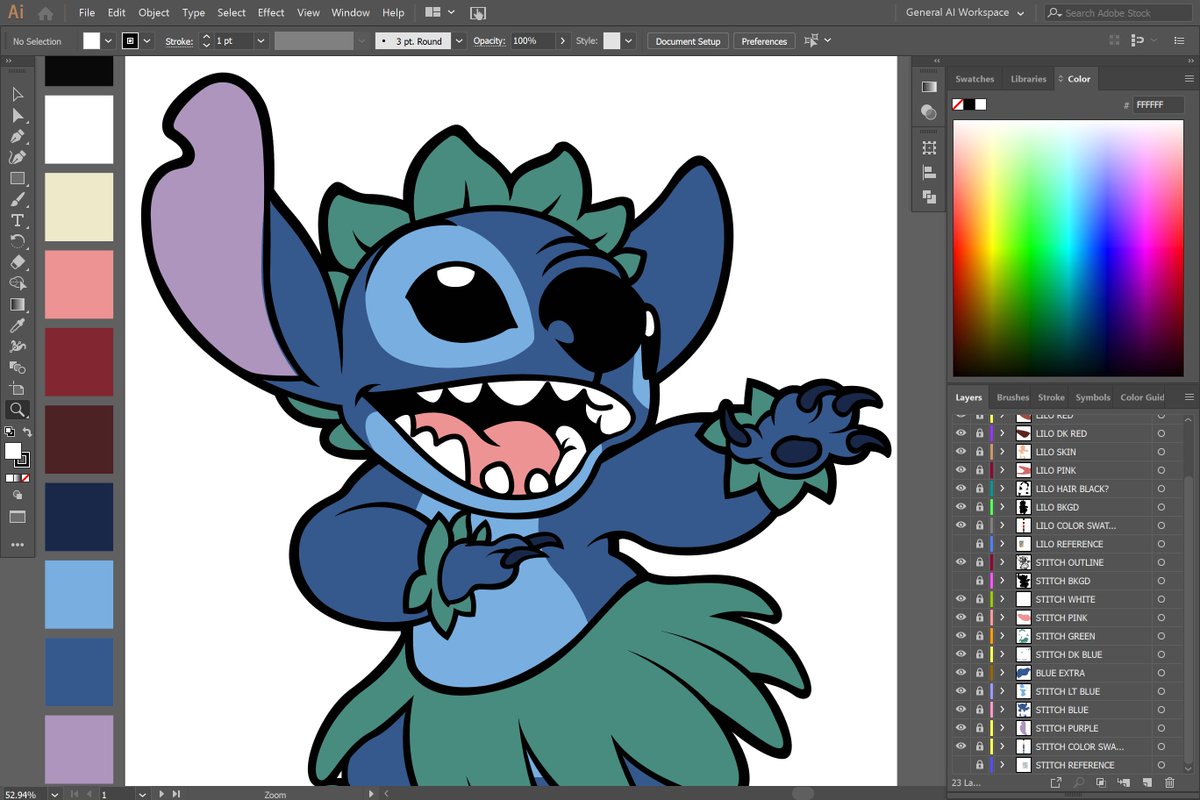Open the Style dropdown
1200x800 pixels.
pos(630,41)
